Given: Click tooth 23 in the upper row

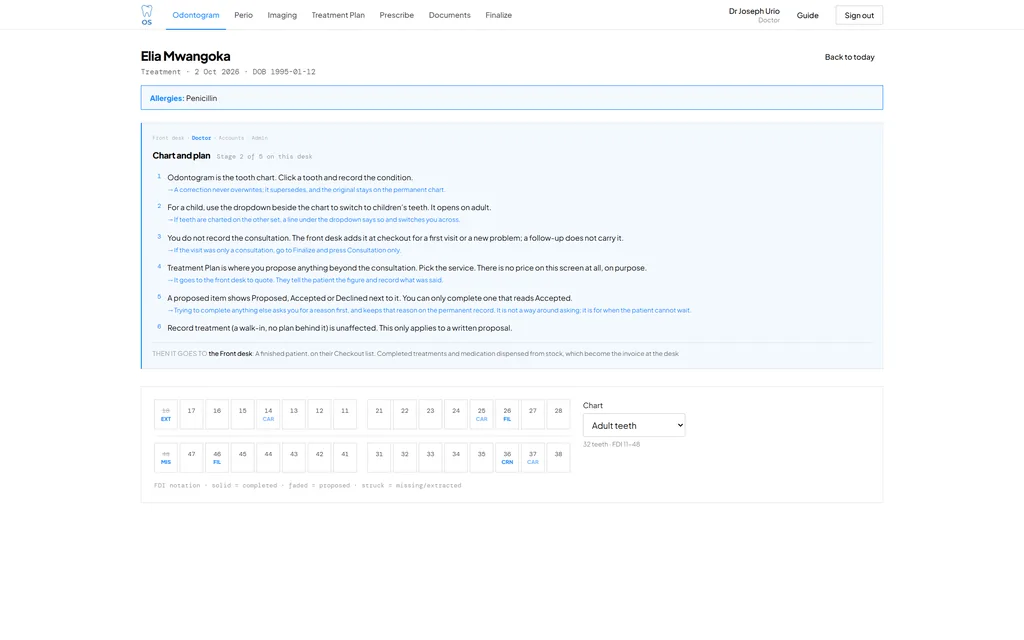Looking at the screenshot, I should [x=430, y=414].
